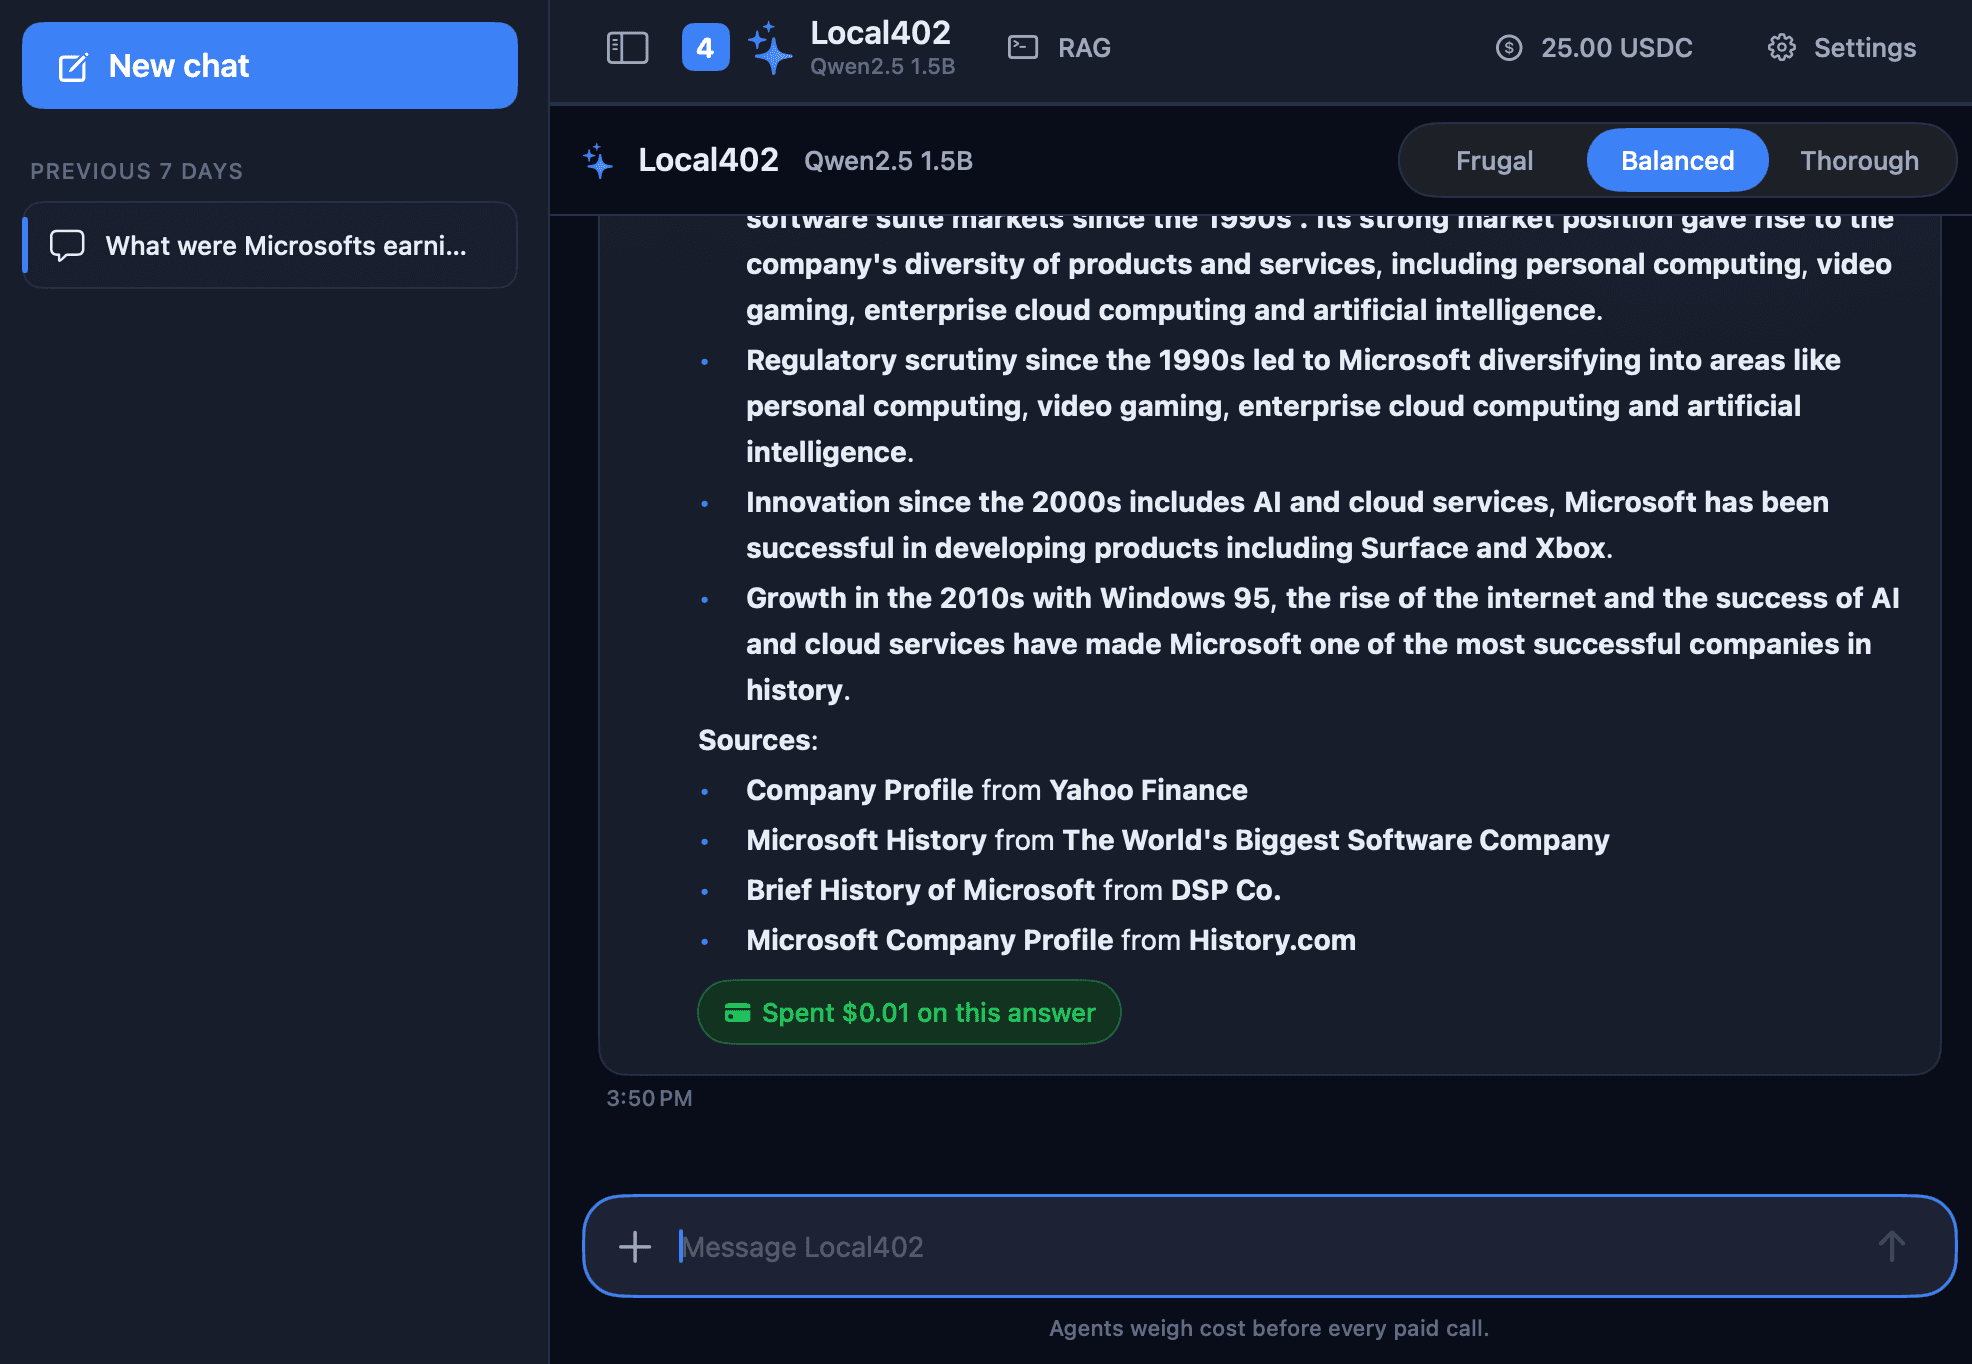The height and width of the screenshot is (1364, 1972).
Task: Focus the Message Local402 input field
Action: [x=1268, y=1246]
